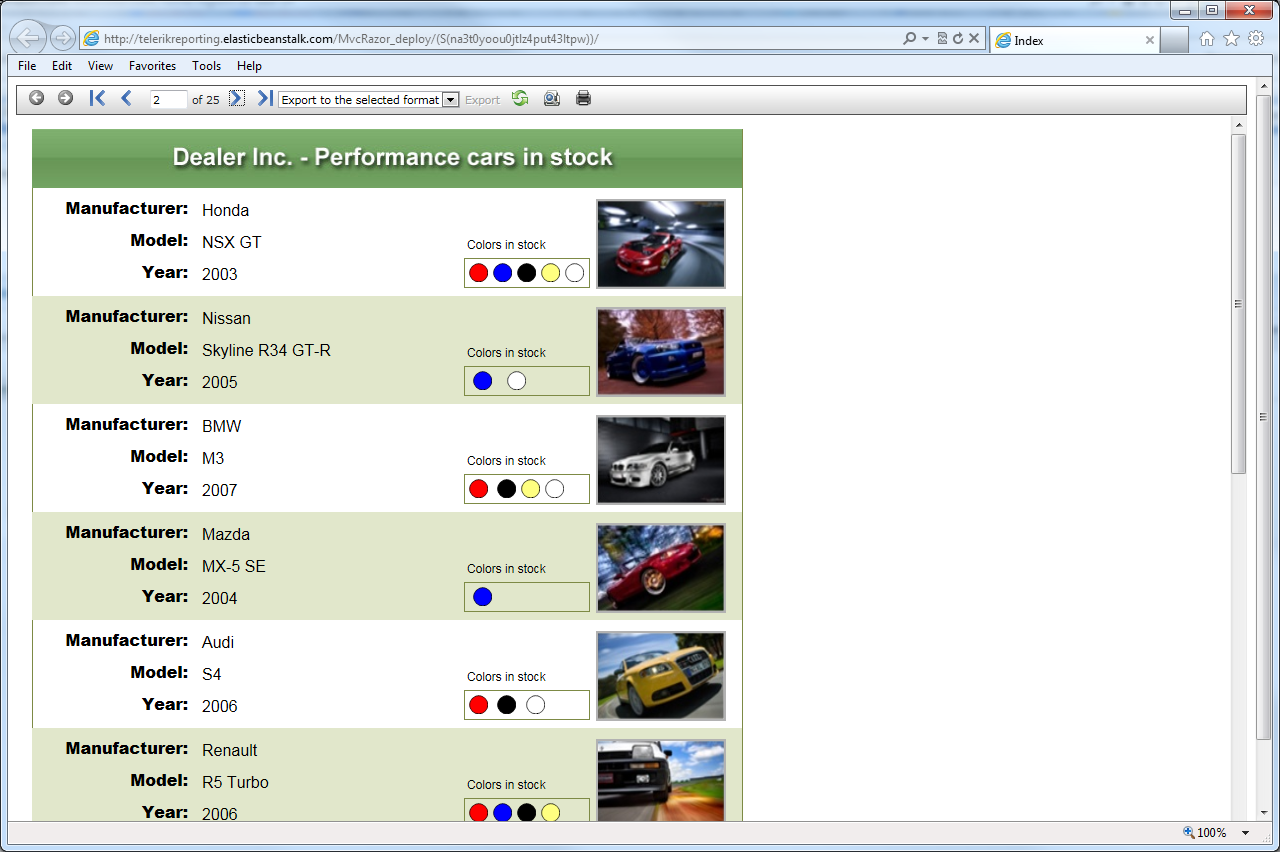Stop loading with the address bar X
The width and height of the screenshot is (1280, 852).
coord(974,39)
